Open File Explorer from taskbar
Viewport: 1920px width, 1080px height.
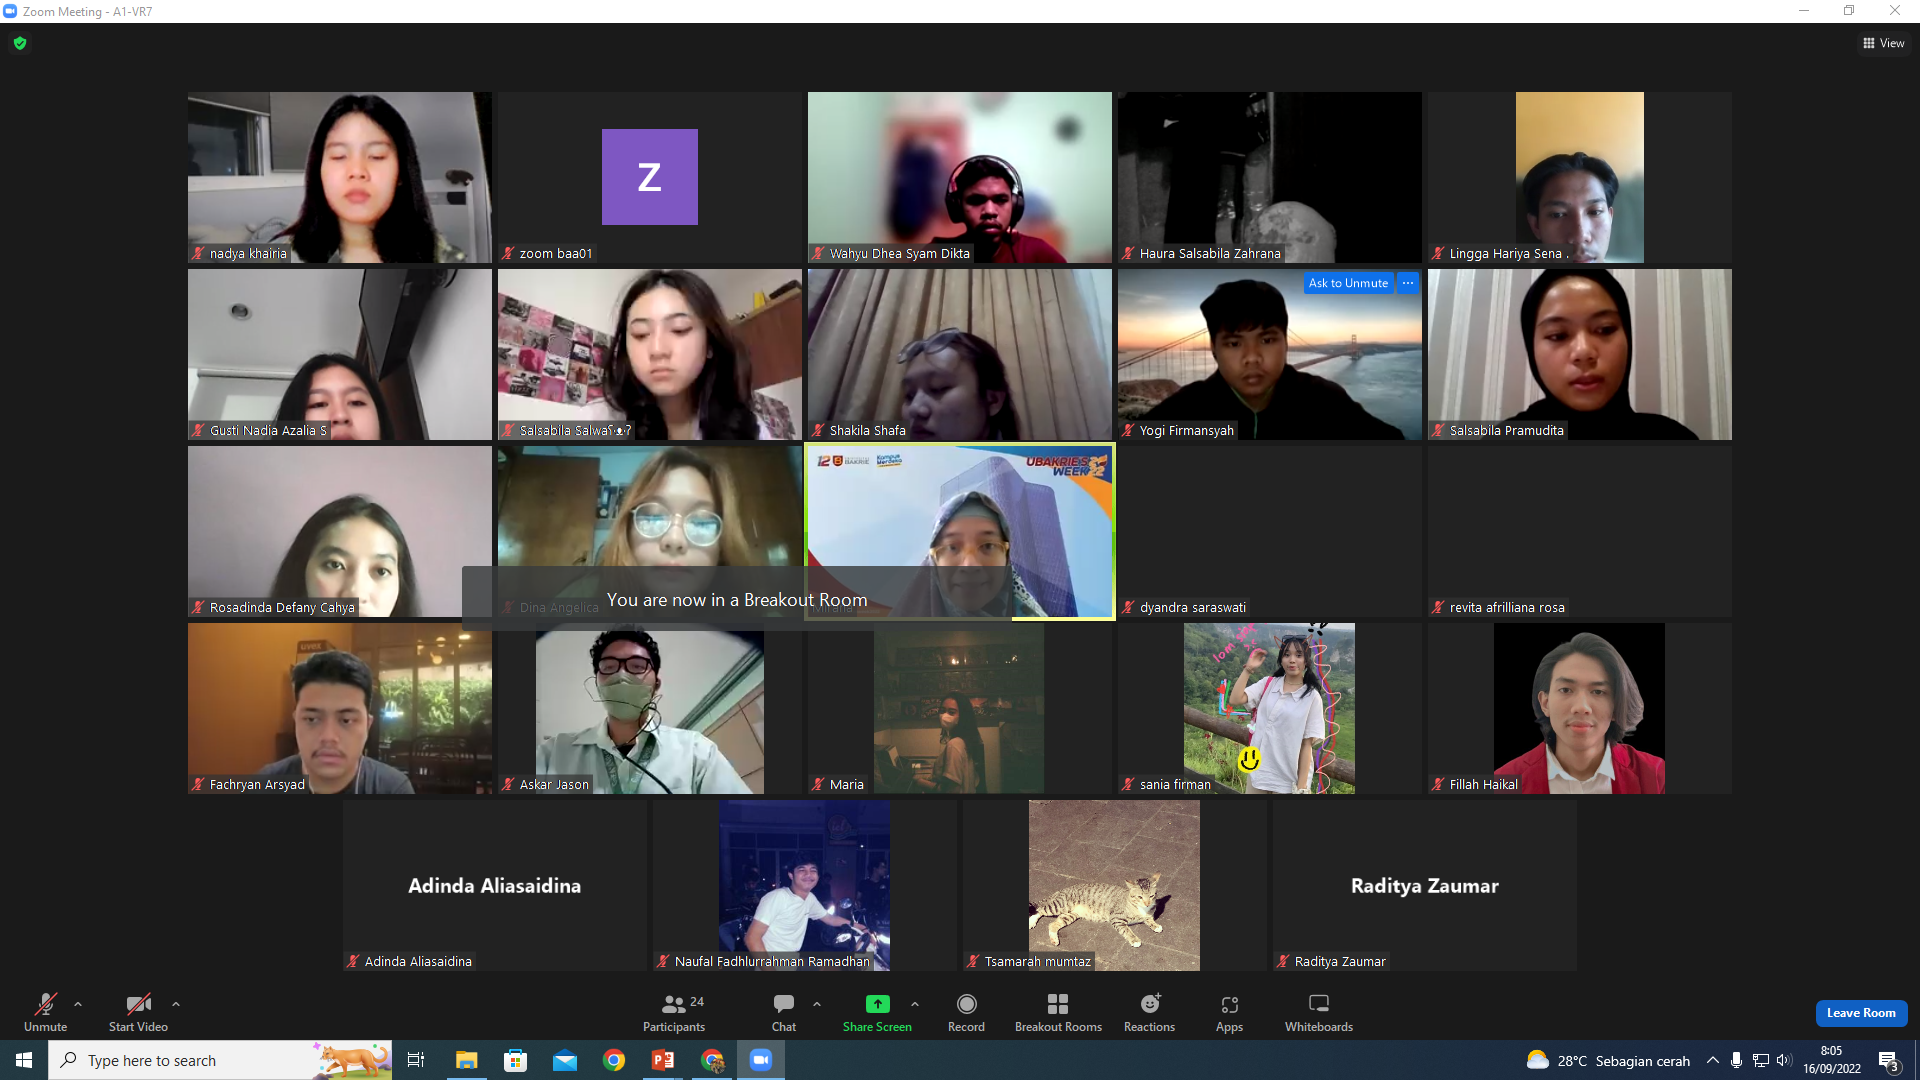[466, 1060]
